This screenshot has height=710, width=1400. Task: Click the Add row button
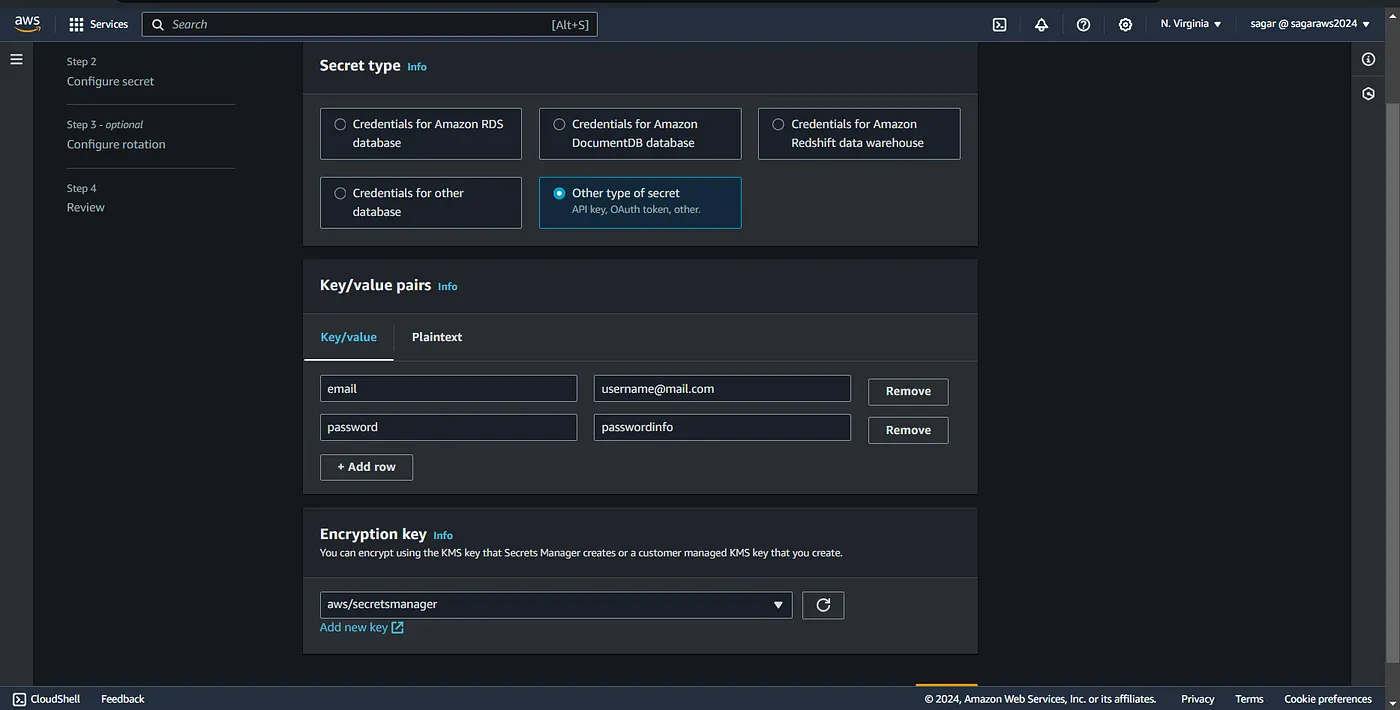(366, 467)
